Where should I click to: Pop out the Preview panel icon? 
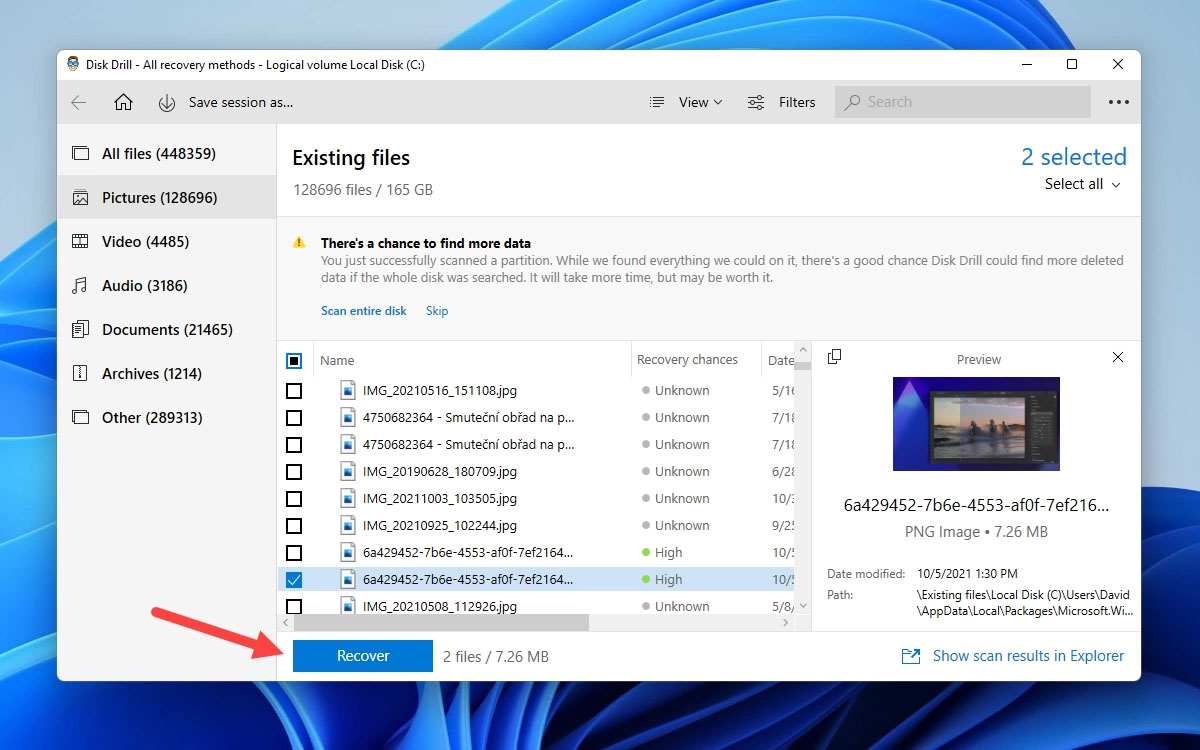point(834,357)
